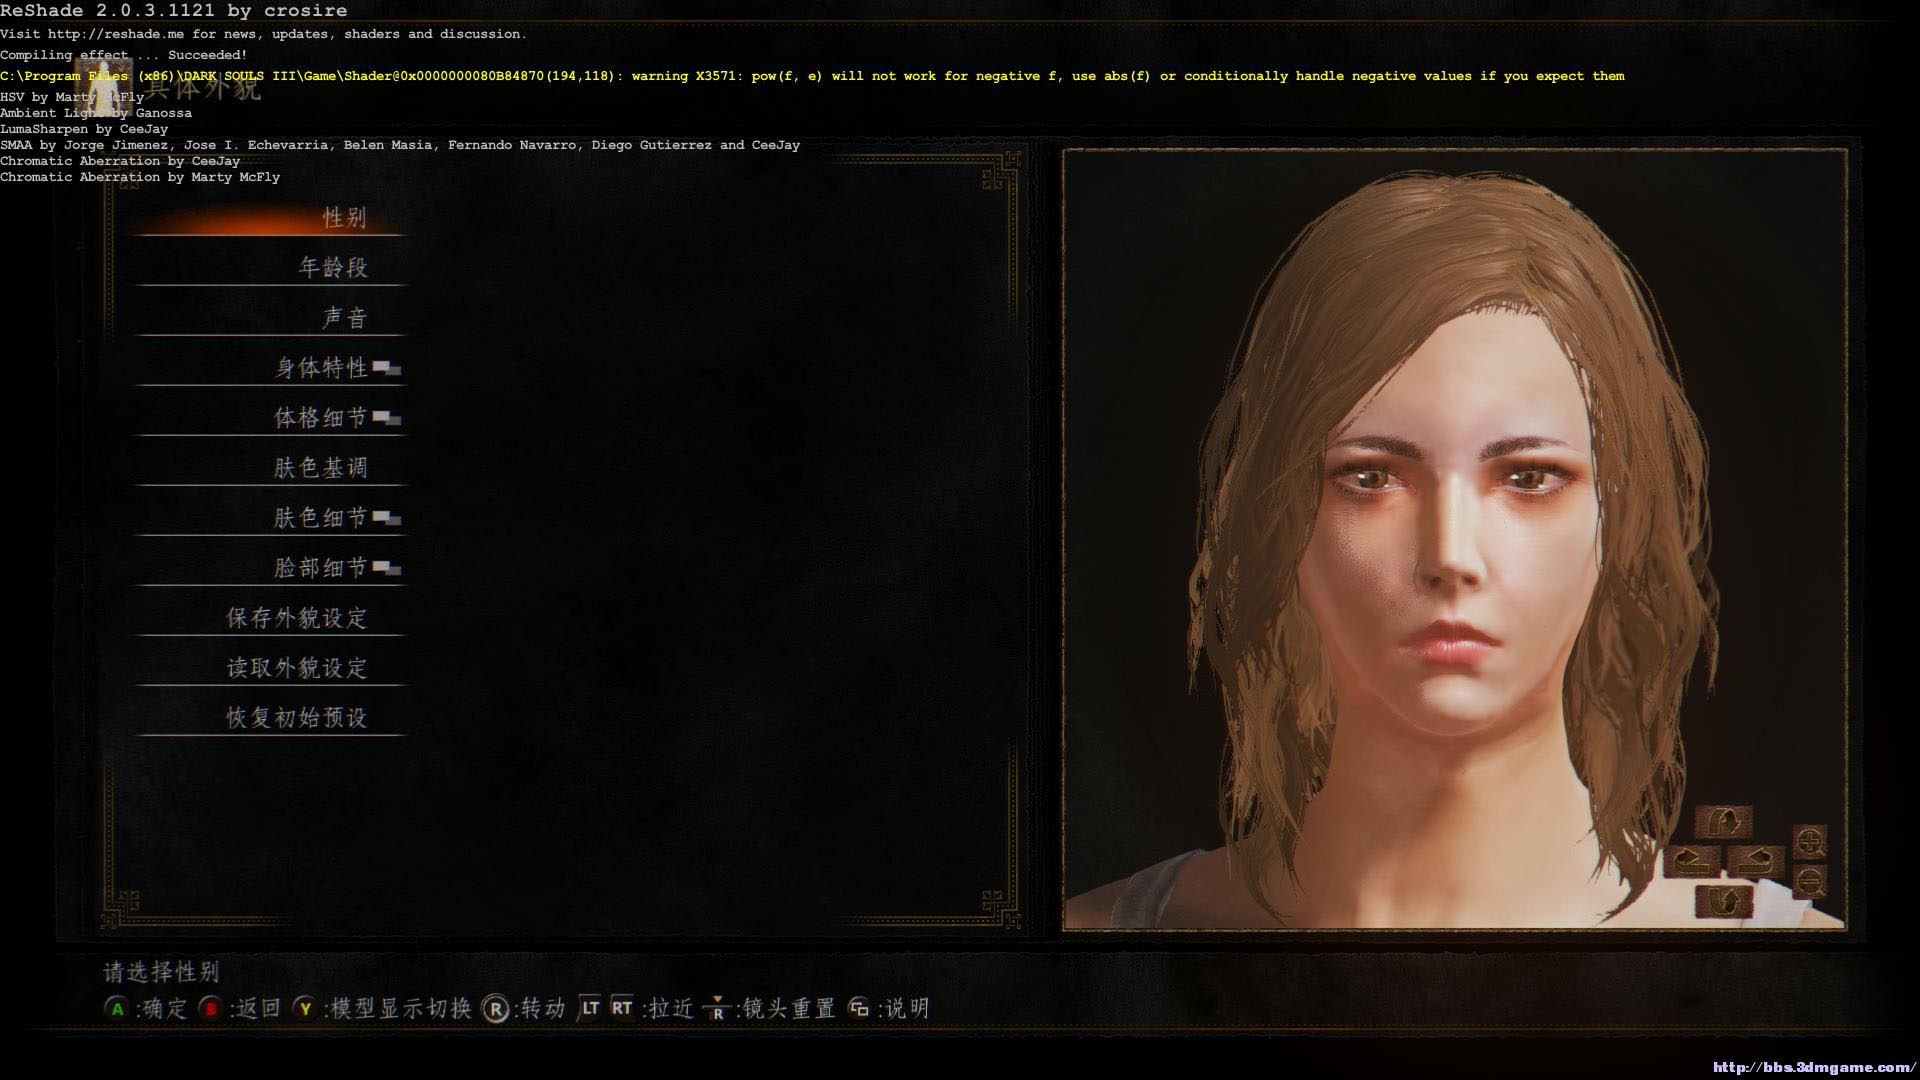
Task: Open the 肤色细节 menu entry
Action: tap(270, 518)
